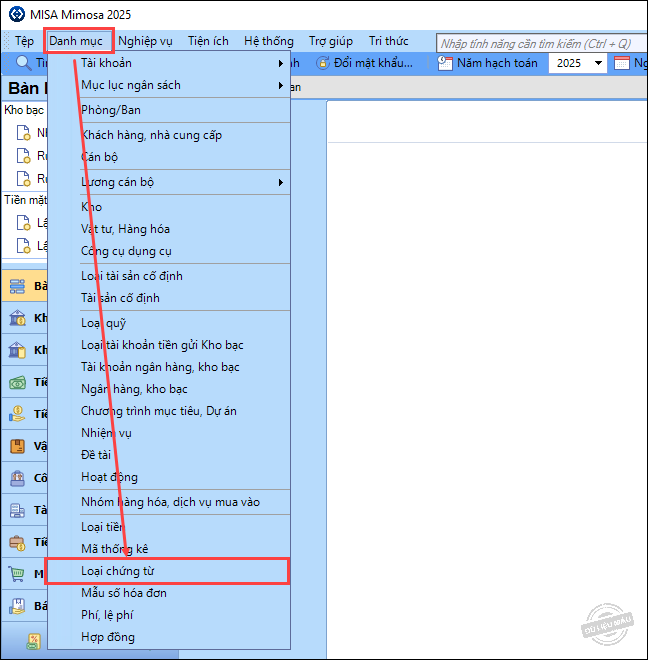The height and width of the screenshot is (660, 648).
Task: Choose Ngân hàng, kho bạc entry
Action: (x=169, y=389)
